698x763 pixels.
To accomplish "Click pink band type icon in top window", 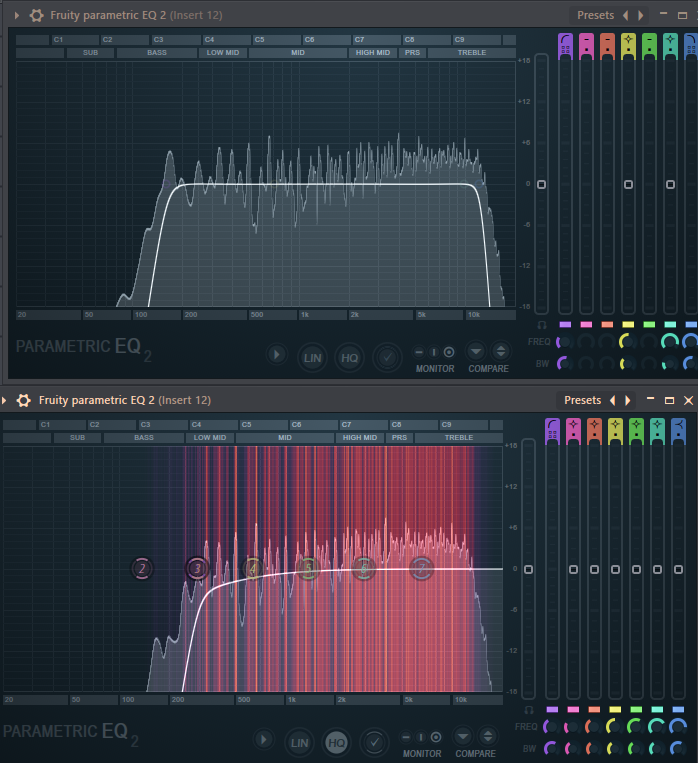I will [x=587, y=46].
